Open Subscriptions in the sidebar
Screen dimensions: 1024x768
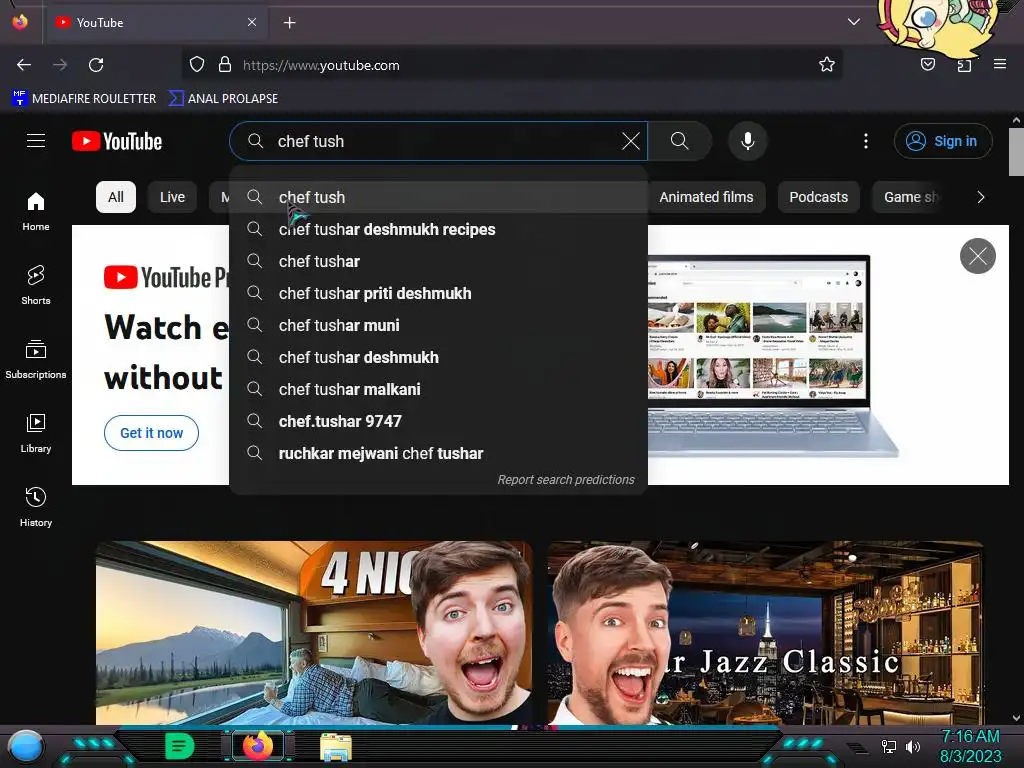(36, 359)
